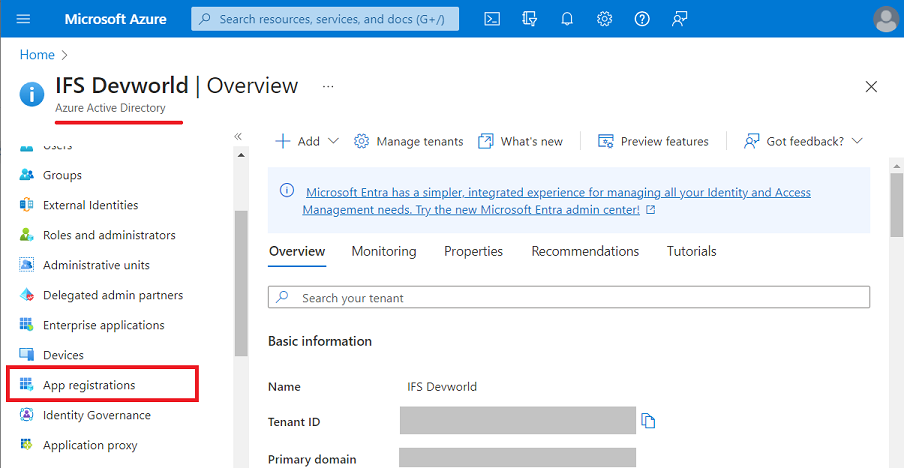Click the info icon in Entra banner
Viewport: 904px width, 468px height.
[x=287, y=190]
